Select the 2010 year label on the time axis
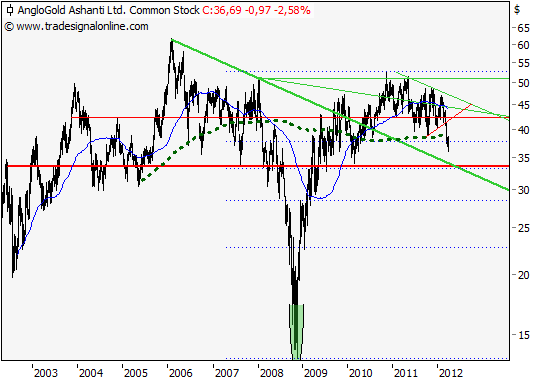533x380 pixels. [x=361, y=373]
